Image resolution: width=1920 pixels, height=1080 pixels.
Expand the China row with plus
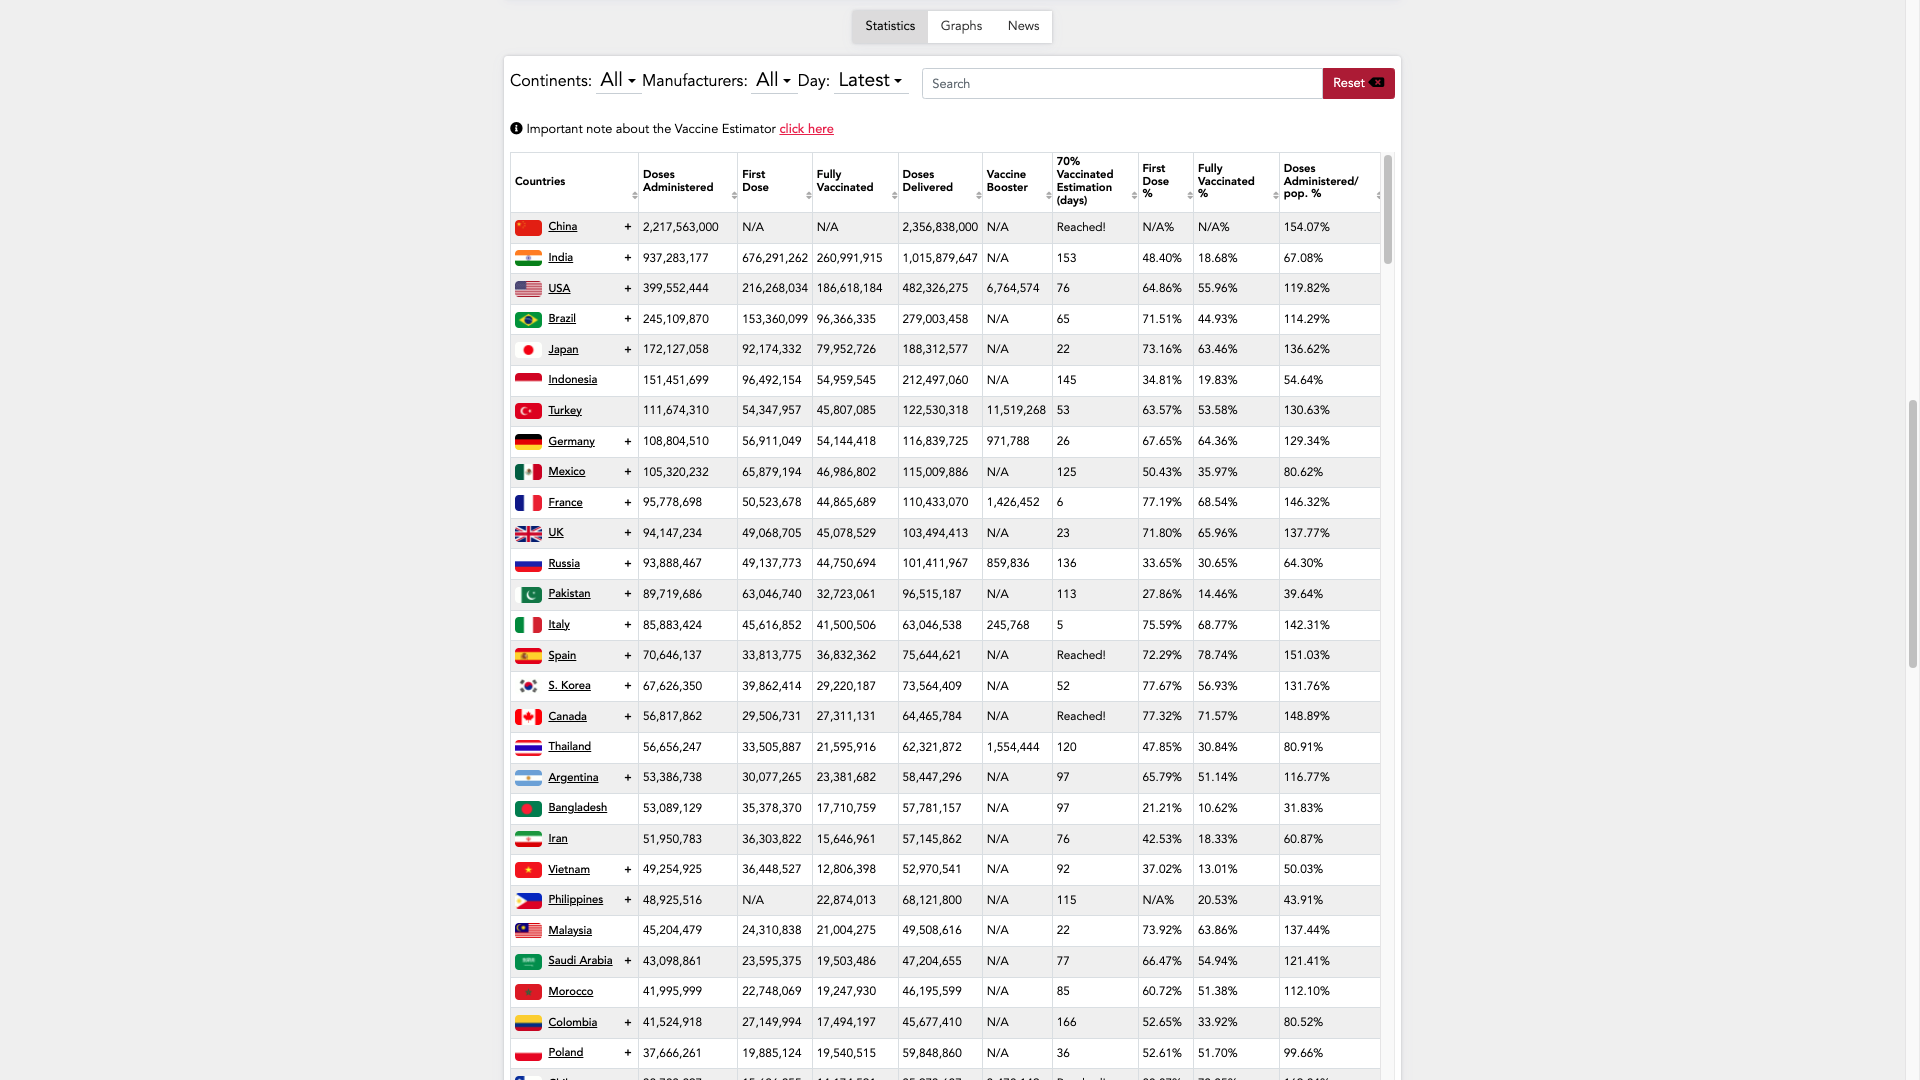[628, 227]
